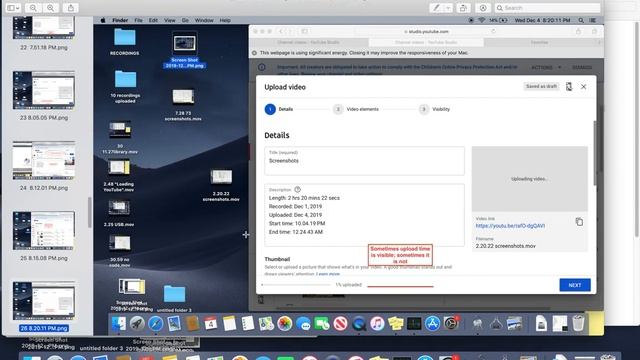This screenshot has height=360, width=640.
Task: Open Launchpad from the Dock
Action: tap(137, 324)
